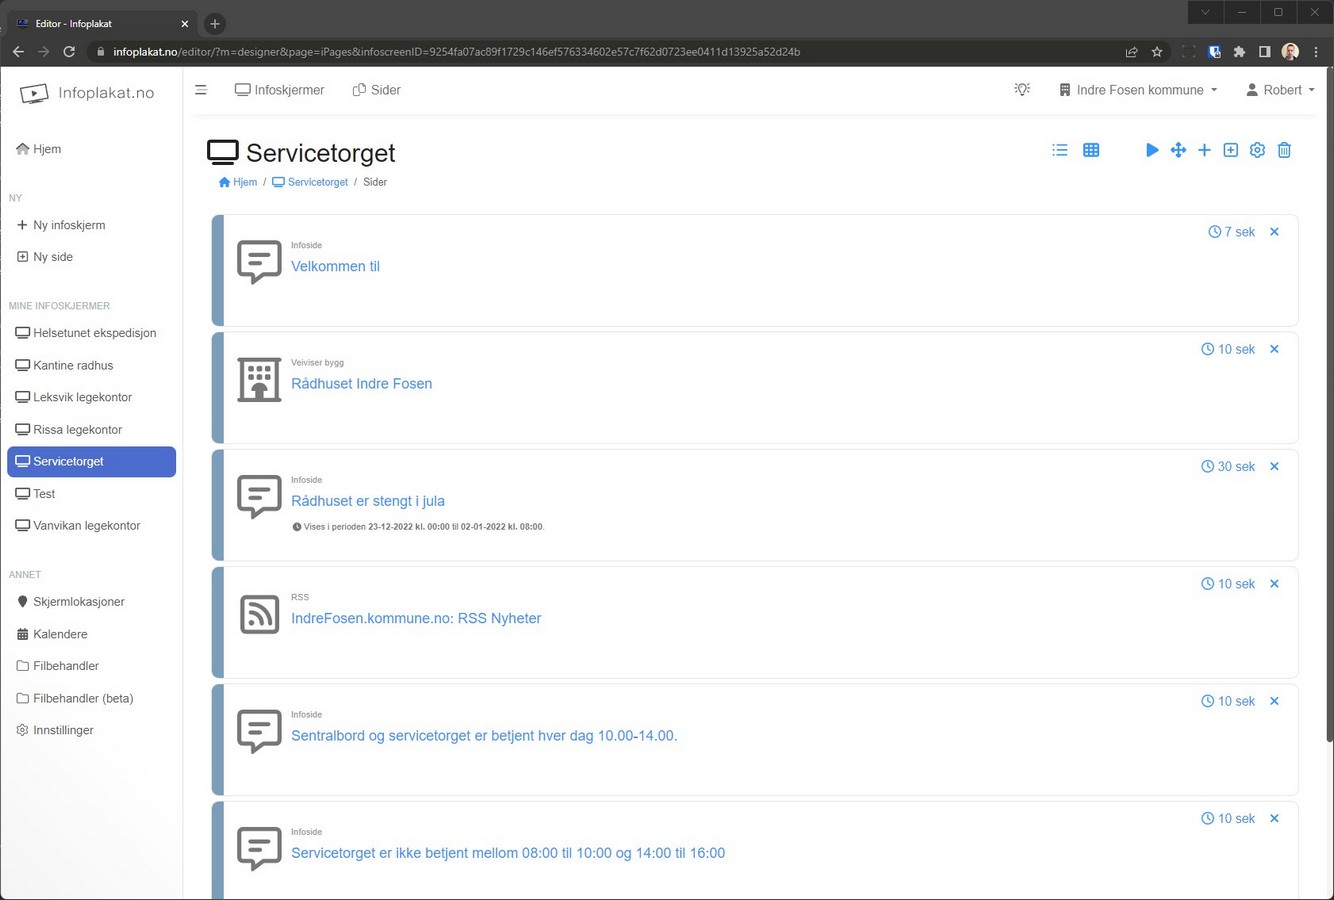Screen dimensions: 1334x900
Task: Open 7 sek duration on Velkommen til
Action: (x=1231, y=232)
